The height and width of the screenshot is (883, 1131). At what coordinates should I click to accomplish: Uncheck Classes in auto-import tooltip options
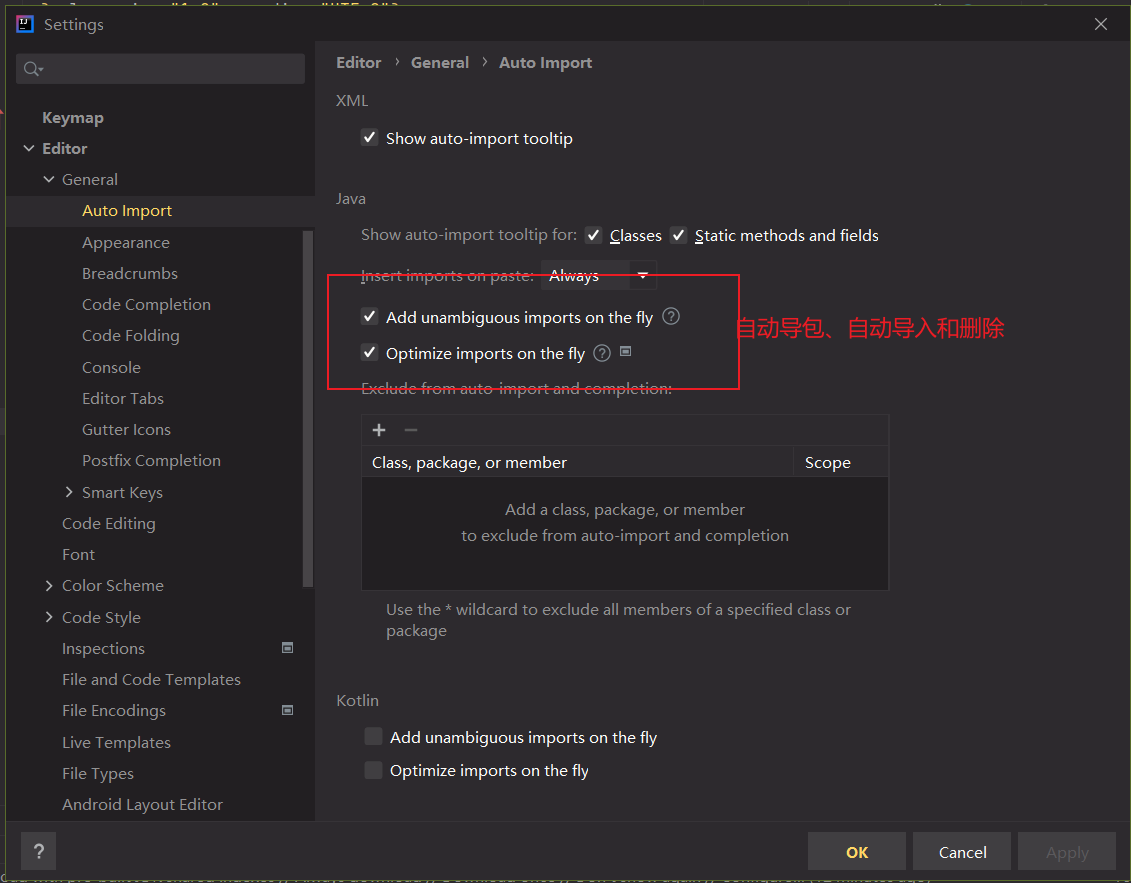pyautogui.click(x=593, y=235)
